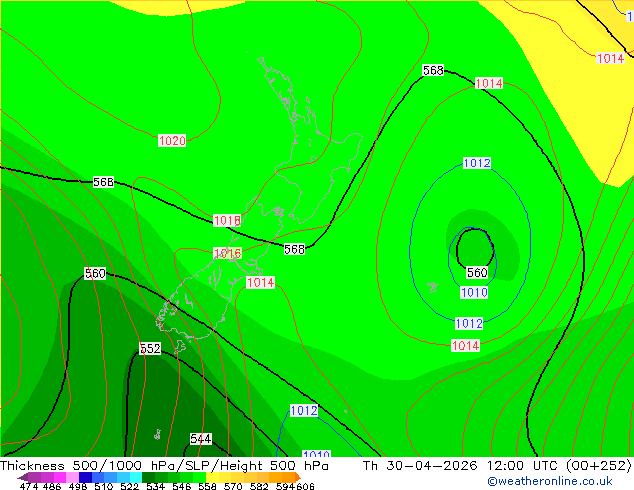Click the blue 1012 label above the low
This screenshot has width=634, height=490.
click(x=477, y=163)
